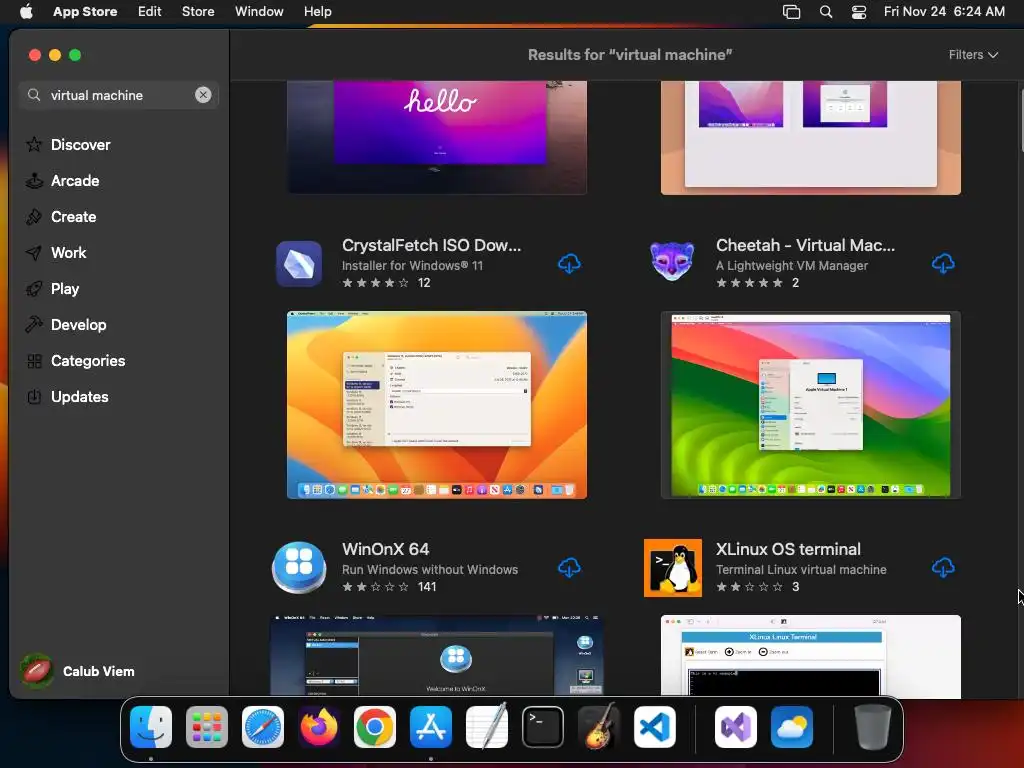Open WinOnX 64 blue app icon

pos(299,568)
